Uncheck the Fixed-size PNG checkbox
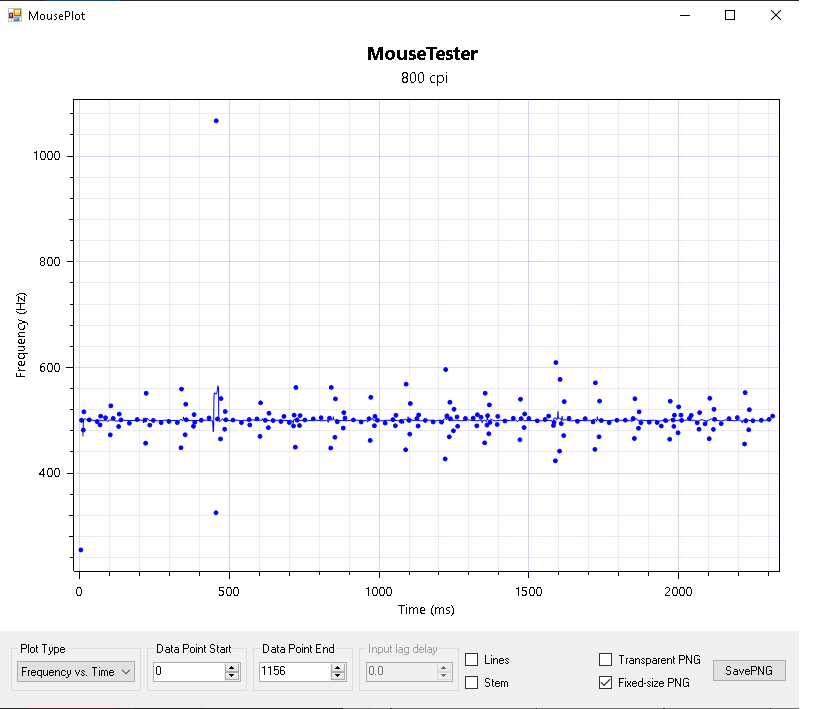818x709 pixels. coord(605,683)
